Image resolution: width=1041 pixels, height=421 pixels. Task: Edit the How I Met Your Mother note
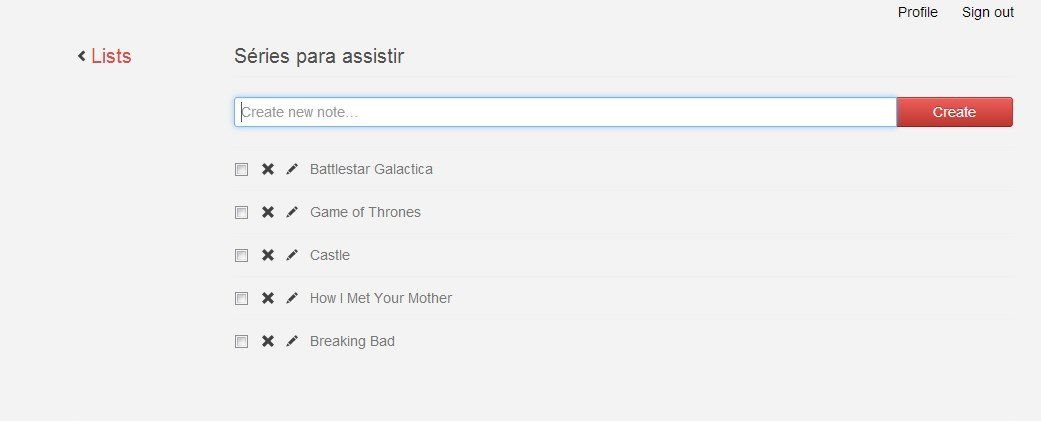(x=292, y=298)
